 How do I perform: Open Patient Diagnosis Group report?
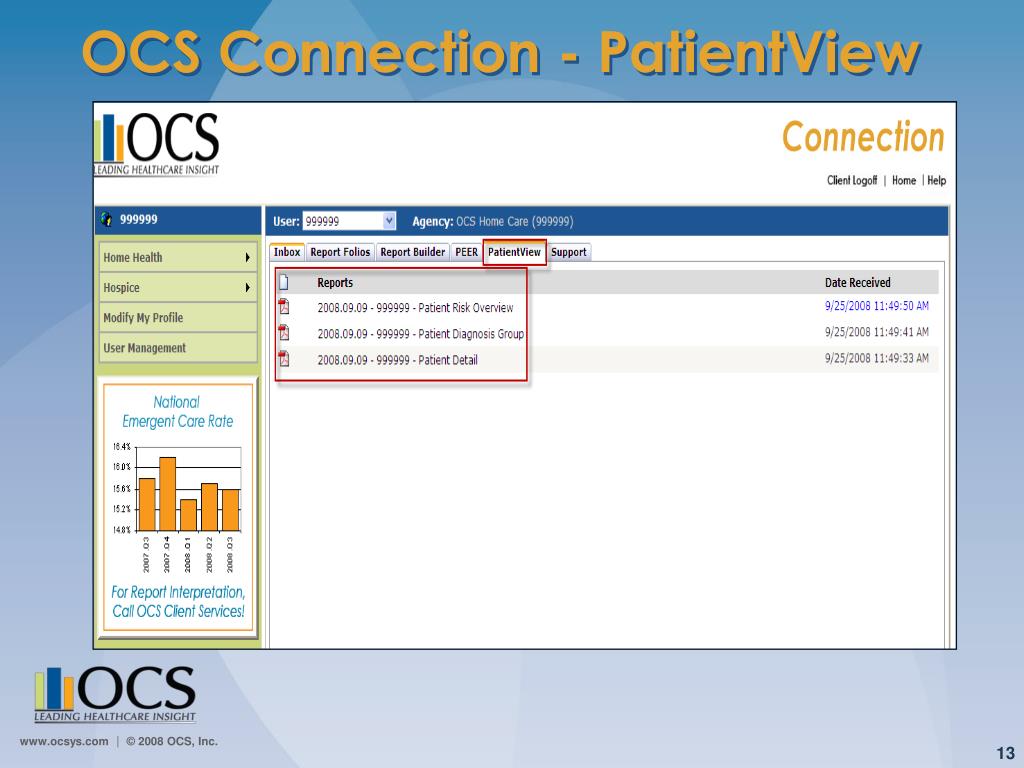pyautogui.click(x=421, y=334)
